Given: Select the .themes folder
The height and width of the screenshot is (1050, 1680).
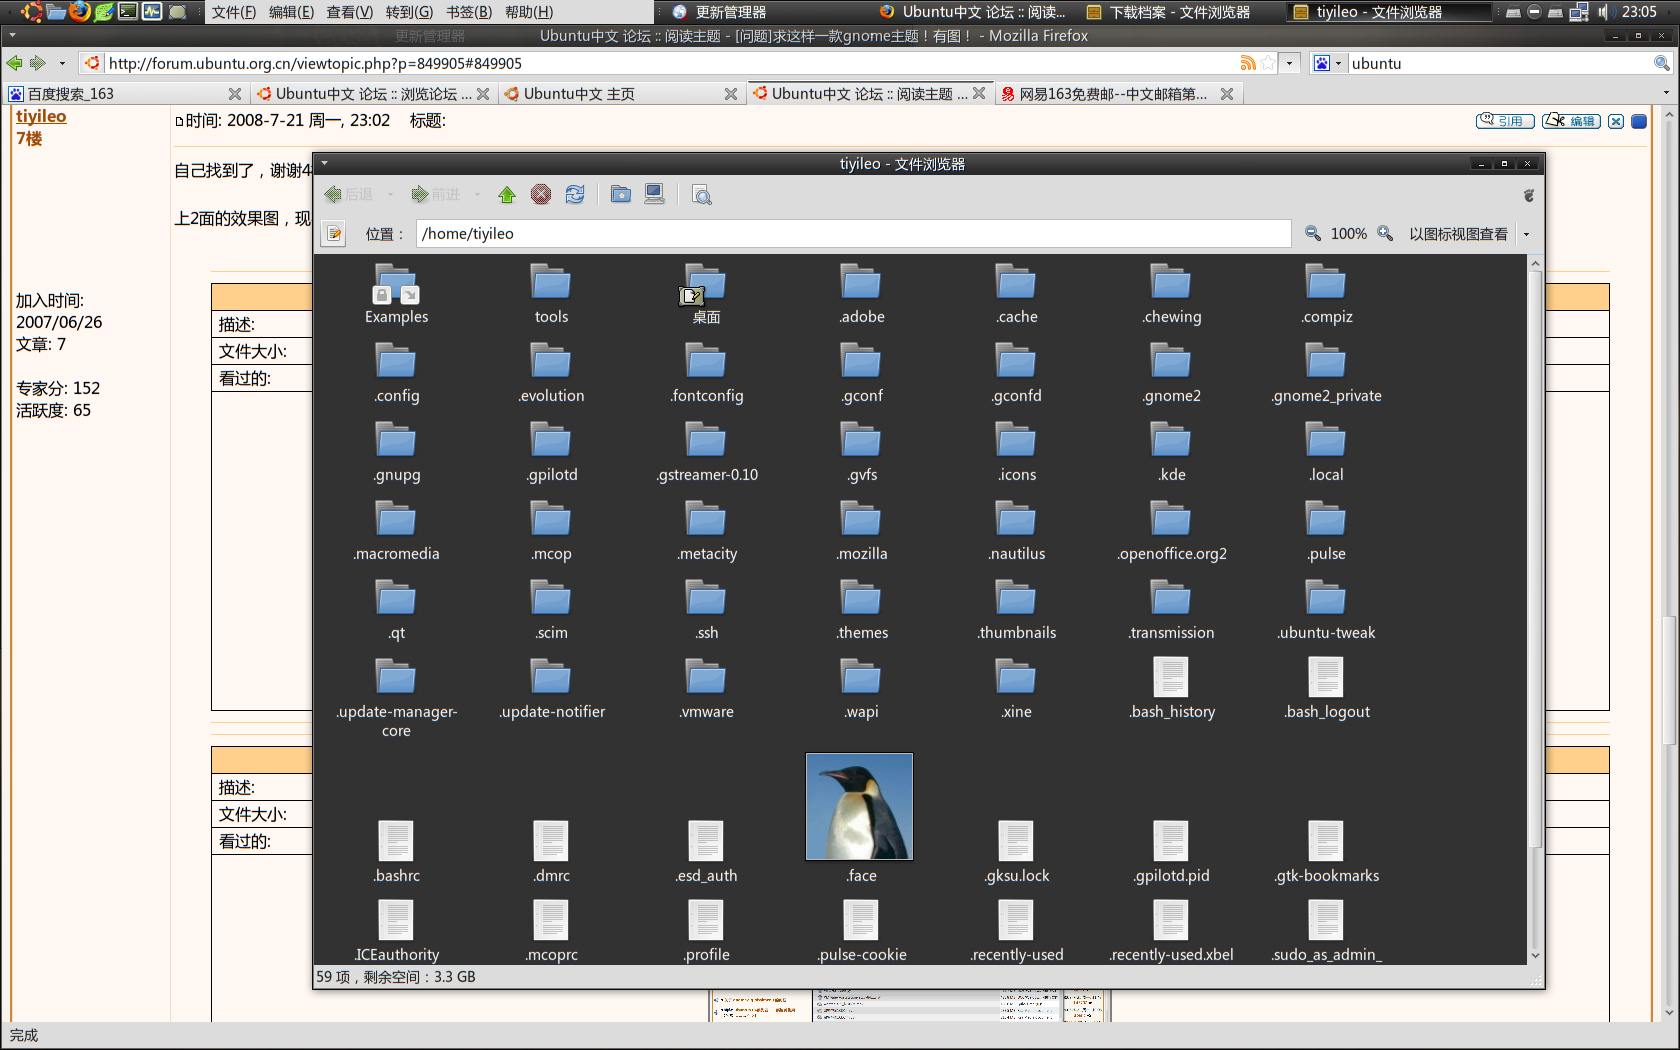Looking at the screenshot, I should pyautogui.click(x=861, y=610).
